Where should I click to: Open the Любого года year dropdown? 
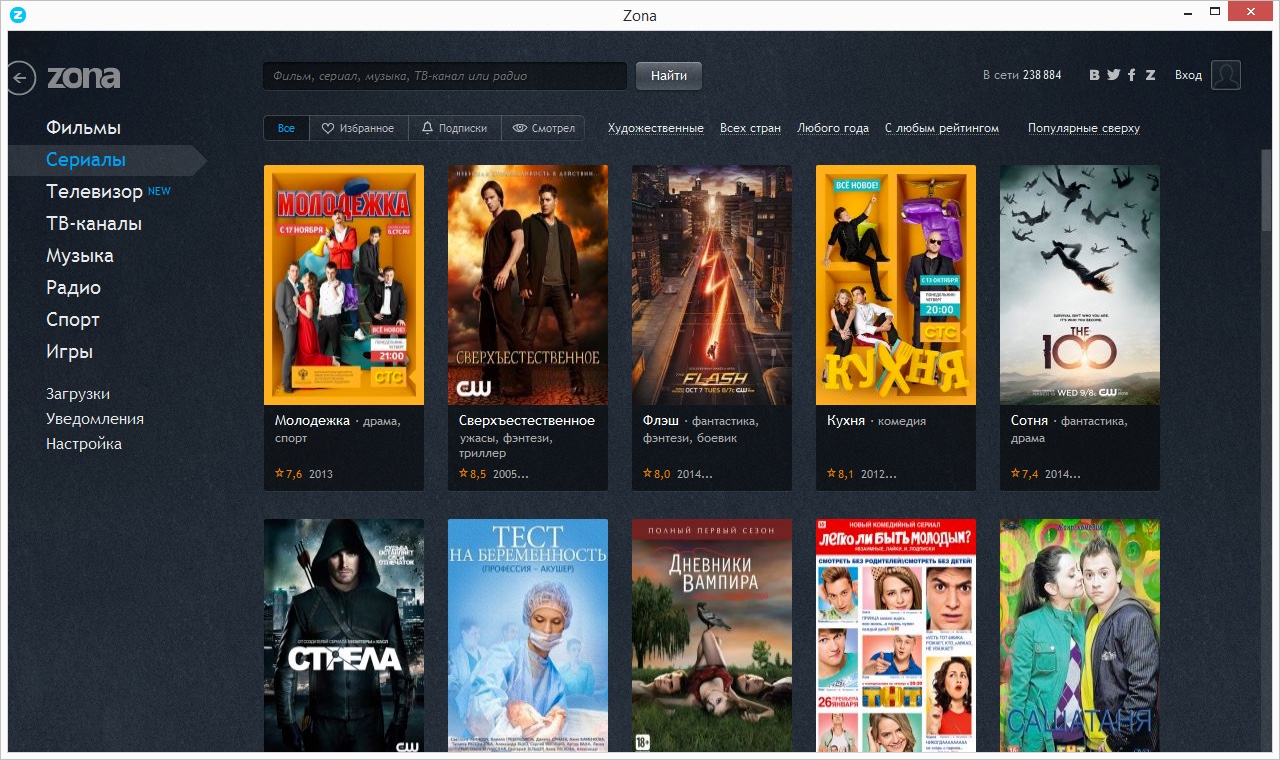[x=833, y=128]
